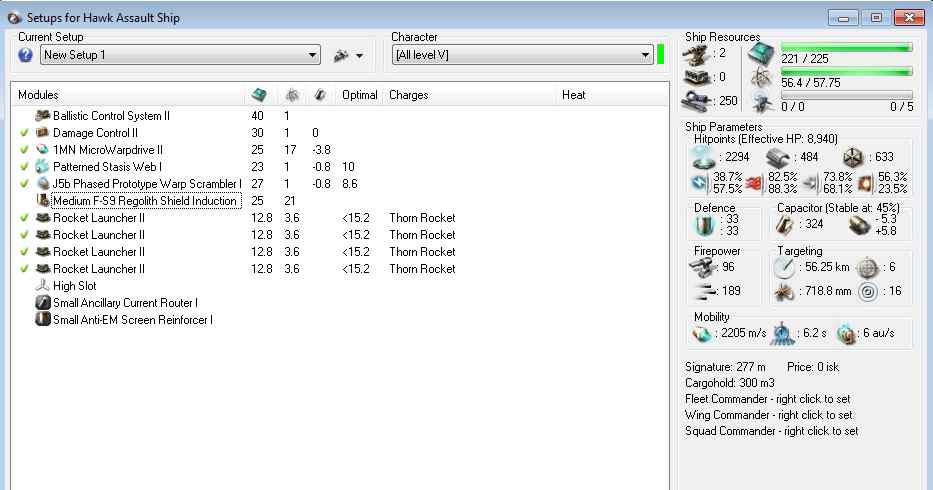Image resolution: width=933 pixels, height=490 pixels.
Task: Sort by the powergrid column header icon
Action: tap(292, 95)
